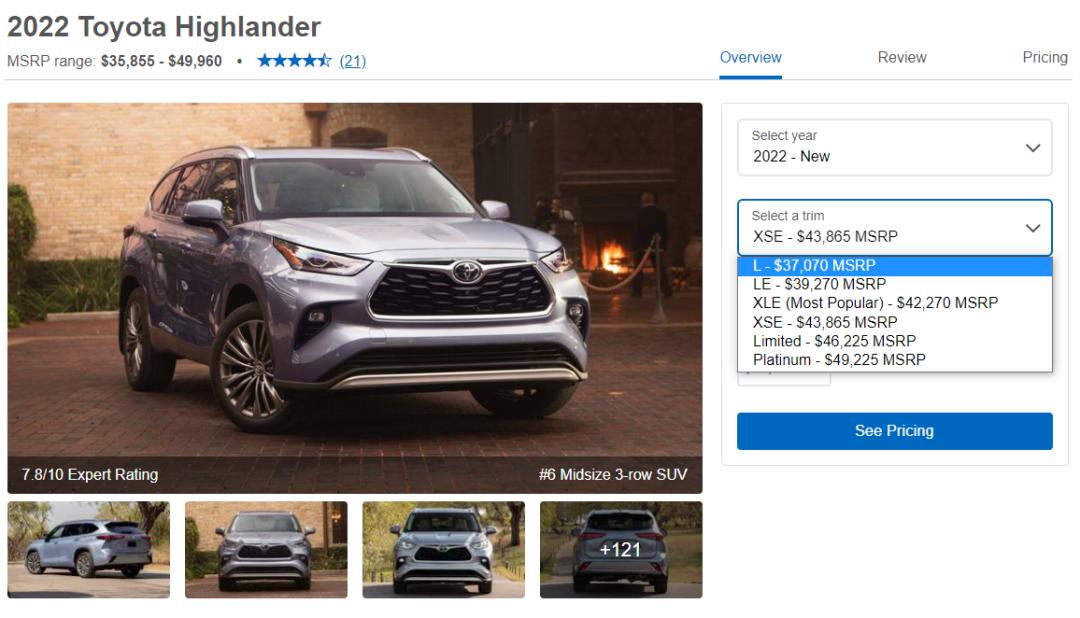Switch to the Overview tab
This screenshot has height=618, width=1080.
pos(750,58)
